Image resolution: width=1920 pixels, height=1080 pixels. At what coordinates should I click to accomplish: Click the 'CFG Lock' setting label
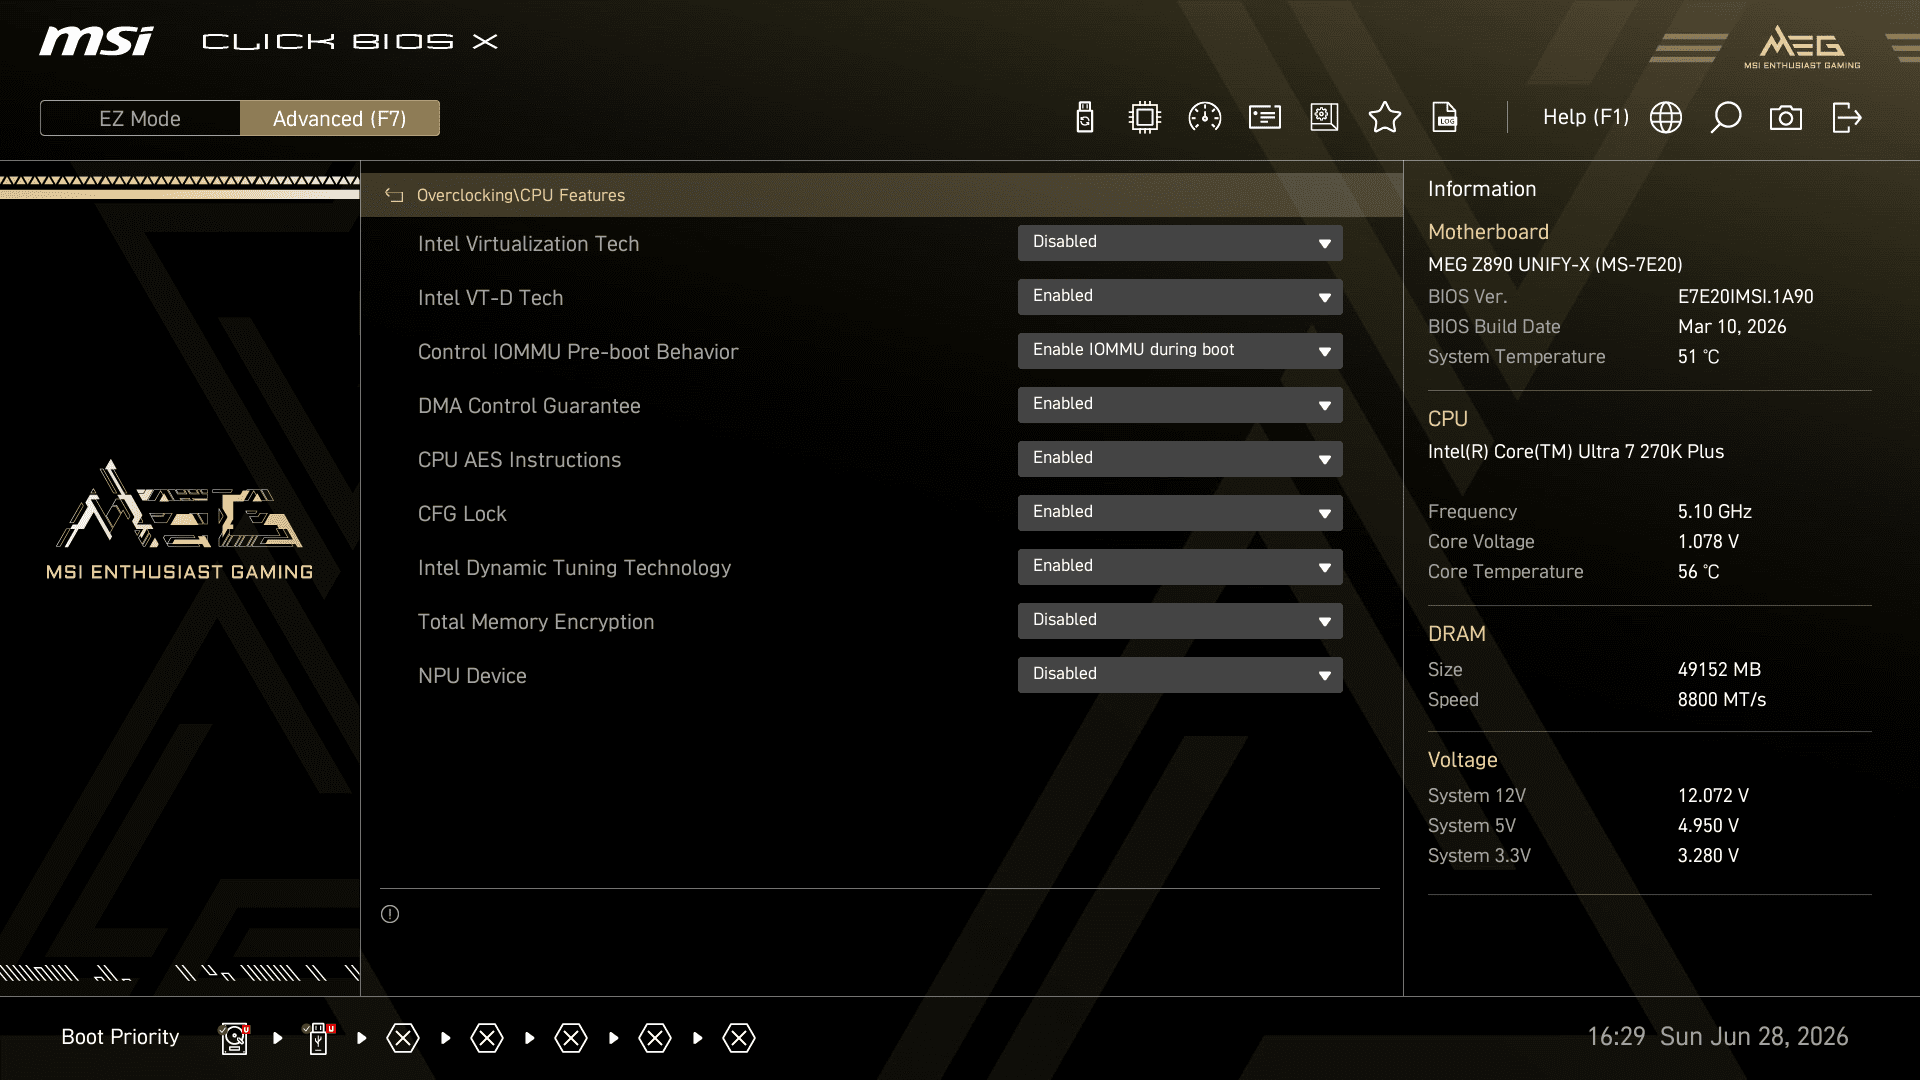pos(462,514)
